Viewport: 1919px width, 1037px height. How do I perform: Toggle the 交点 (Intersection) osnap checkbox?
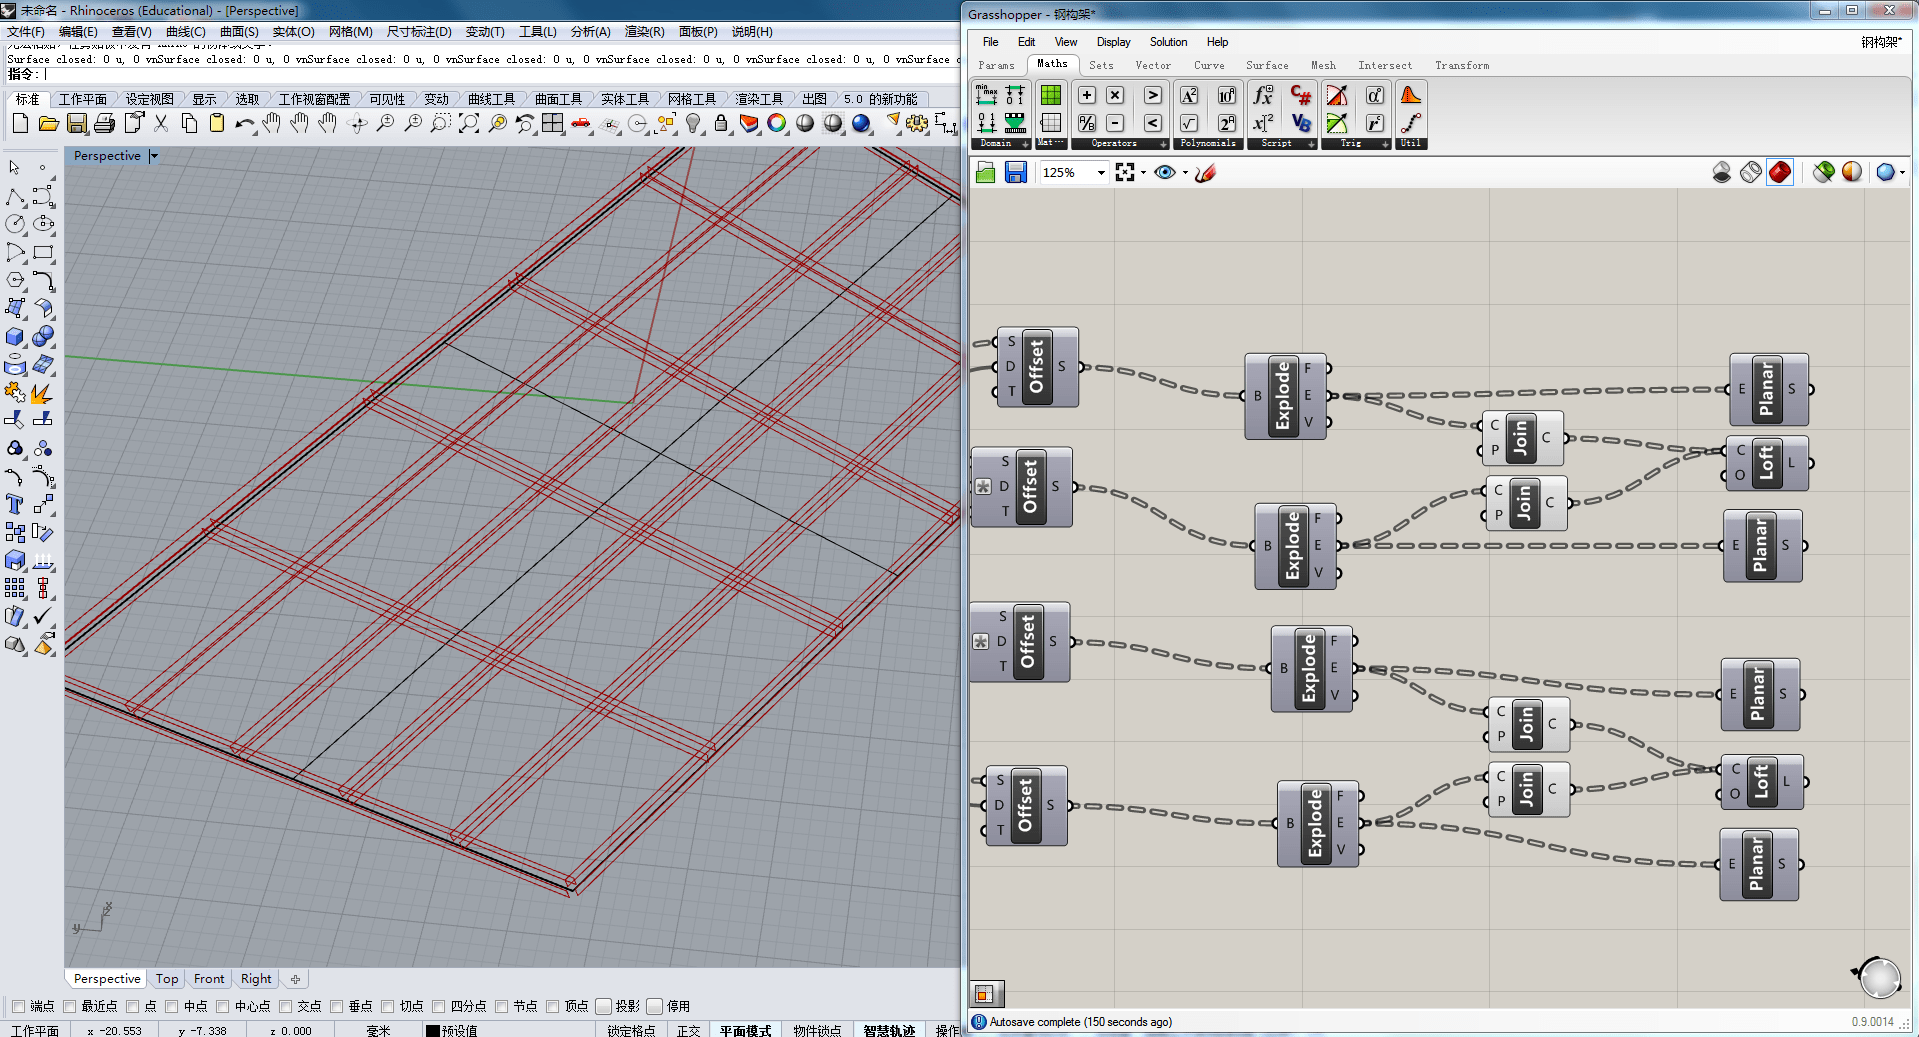point(286,1006)
